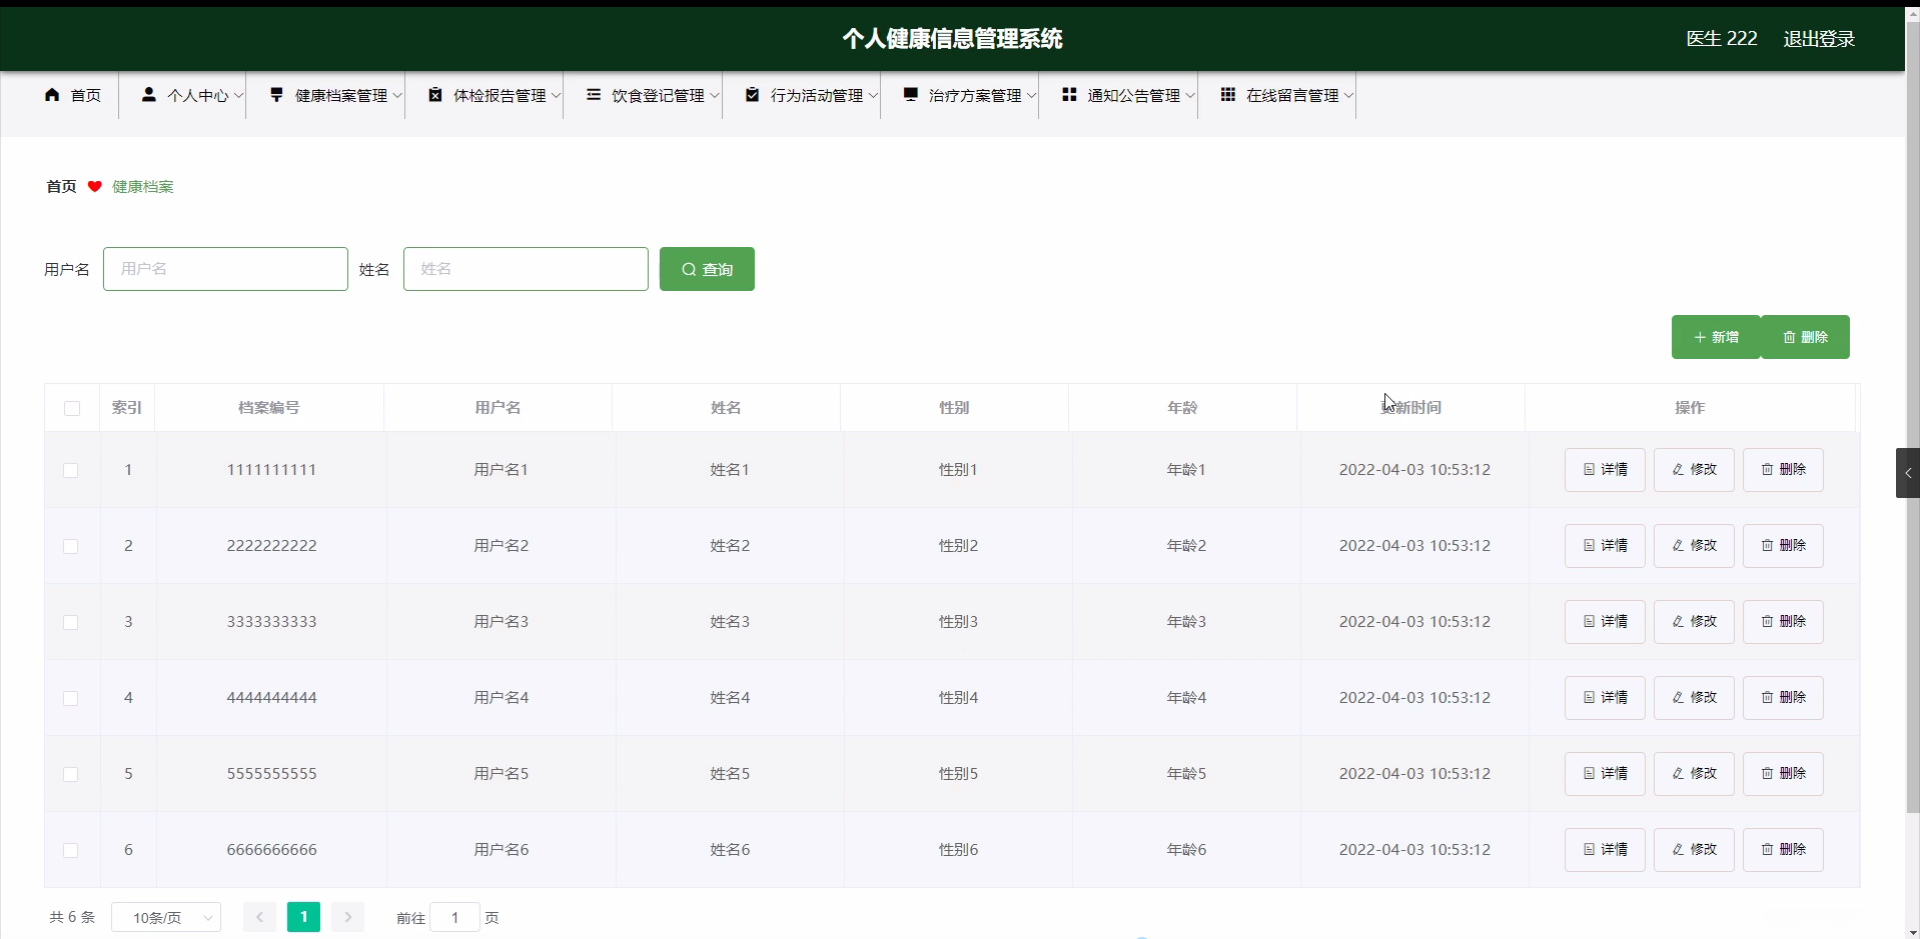Click the trash icon in the green 删除 button

click(1789, 337)
